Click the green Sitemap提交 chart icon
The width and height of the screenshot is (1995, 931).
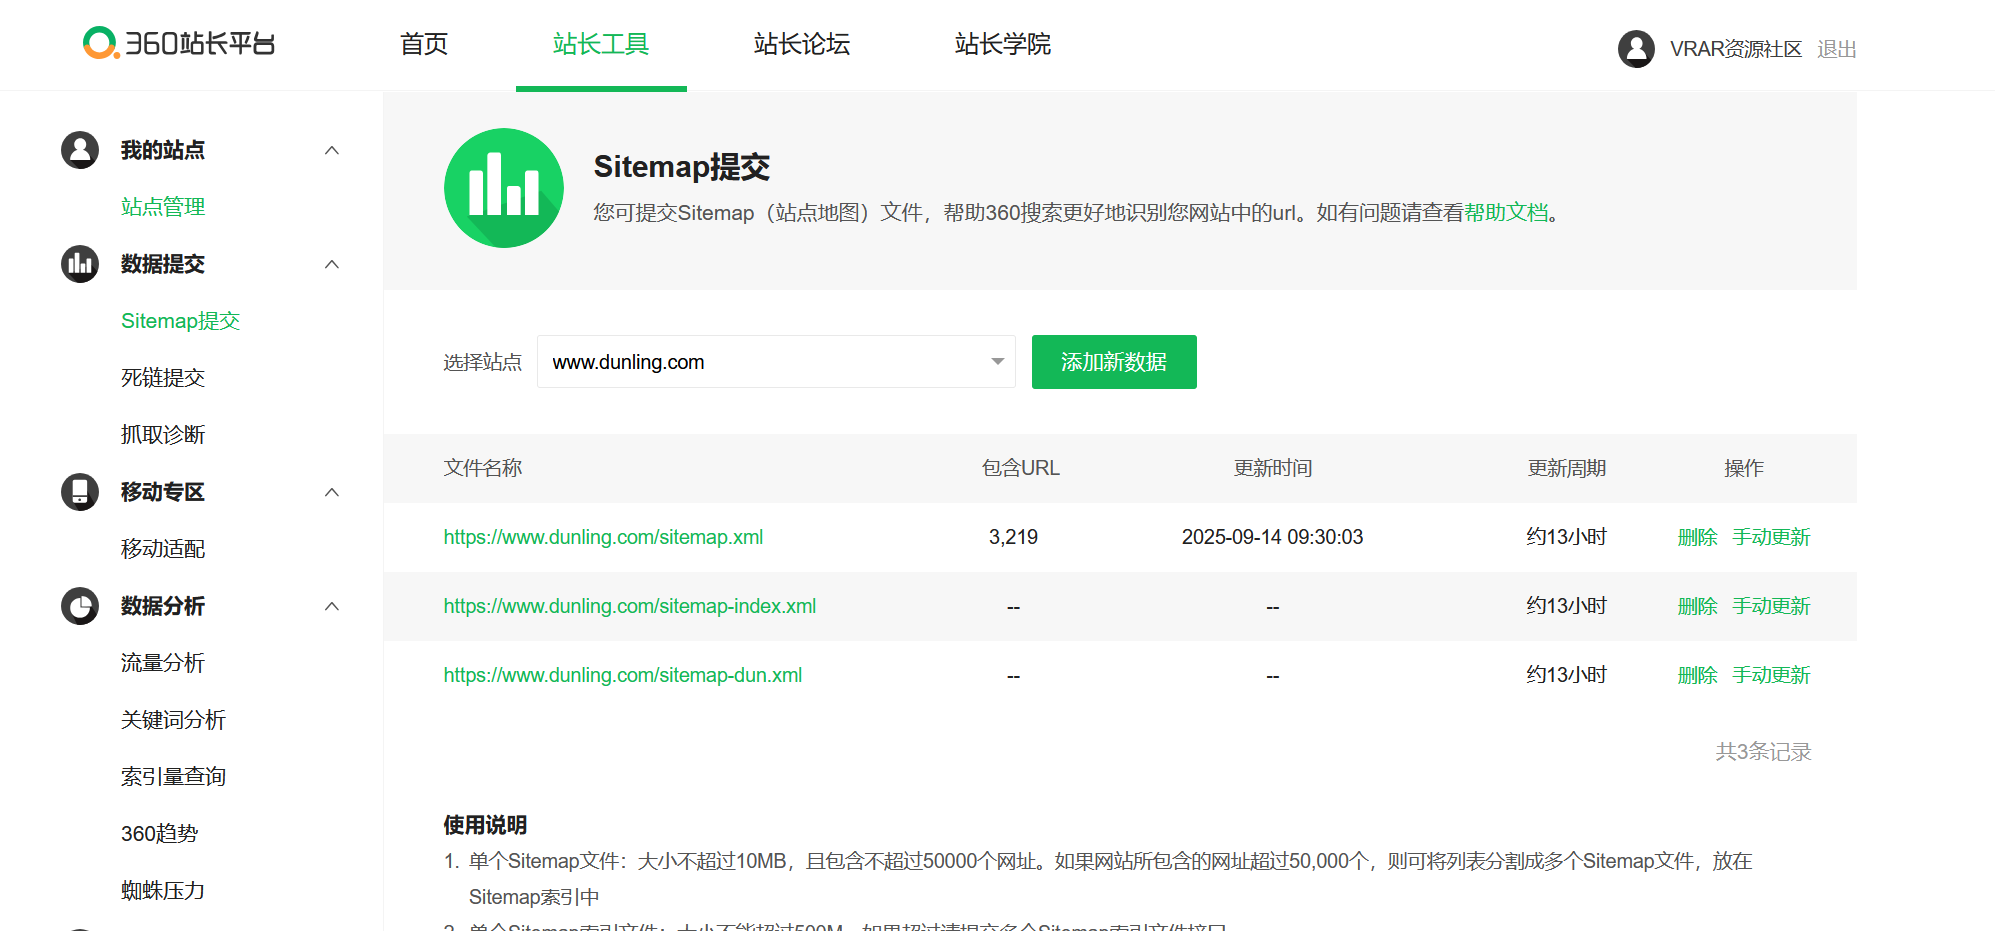[504, 188]
